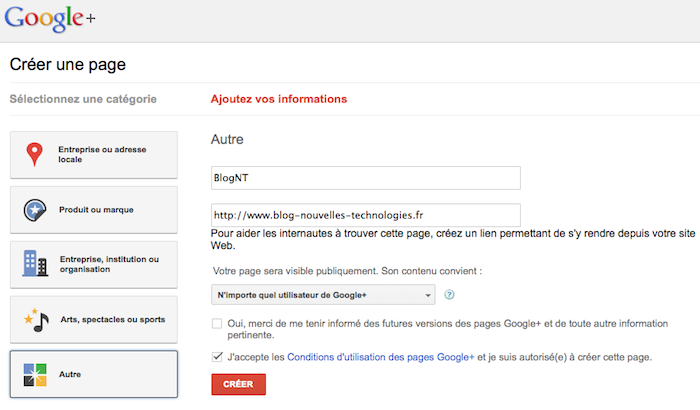Click the BlogNT page name field
The image size is (700, 410).
[x=366, y=177]
